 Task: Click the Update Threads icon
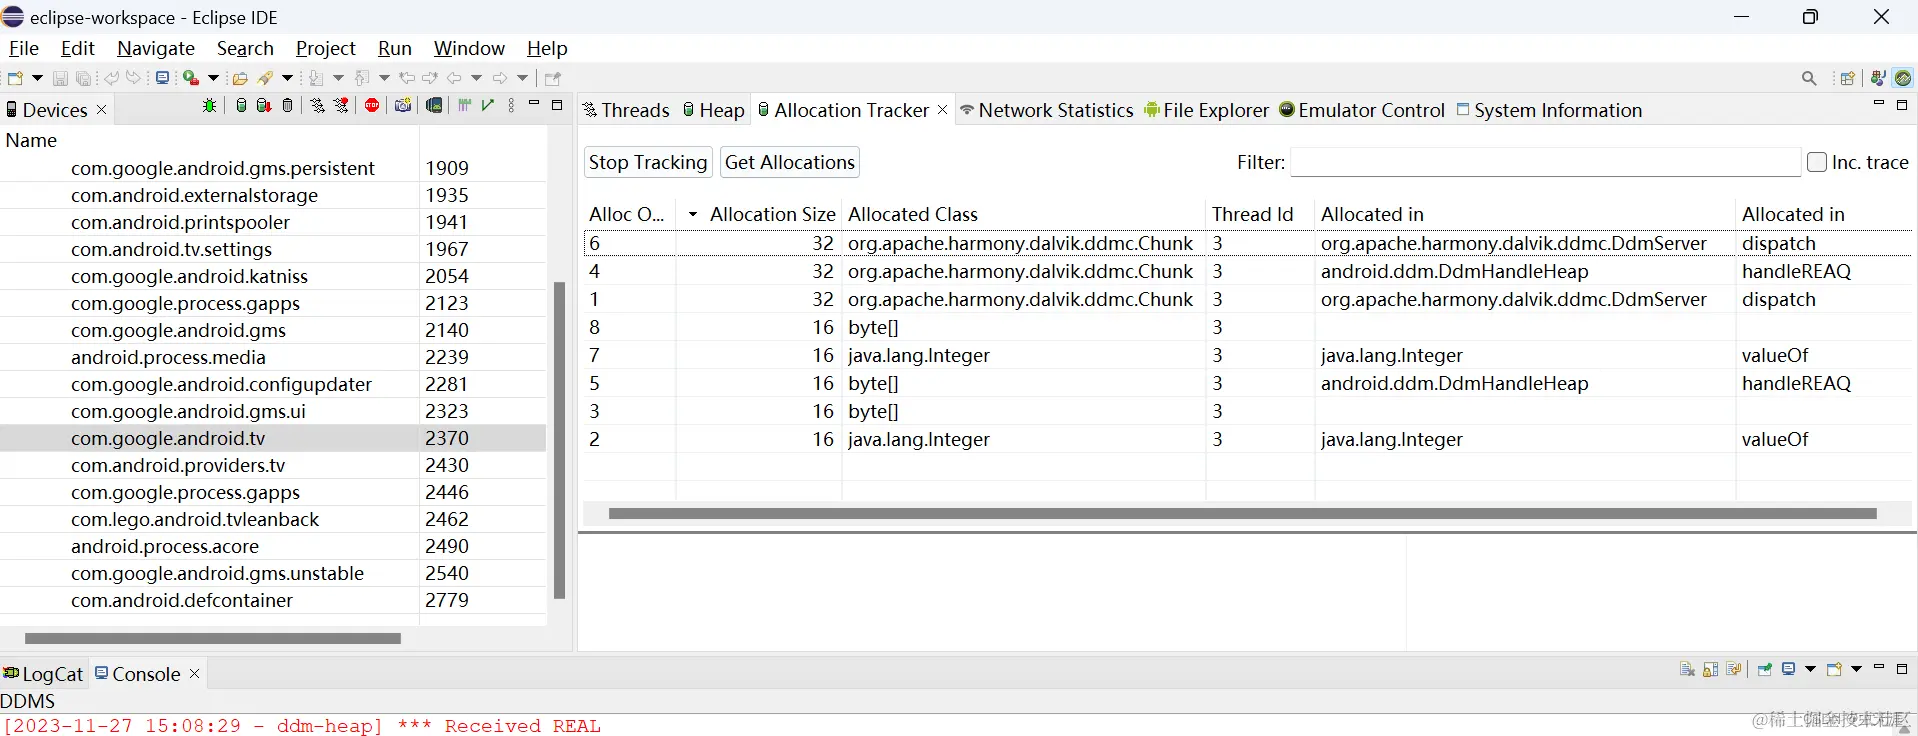(x=317, y=105)
